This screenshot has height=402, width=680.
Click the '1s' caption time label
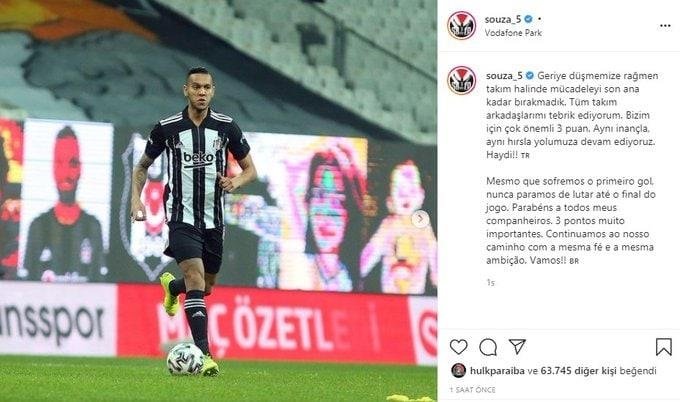pos(490,283)
